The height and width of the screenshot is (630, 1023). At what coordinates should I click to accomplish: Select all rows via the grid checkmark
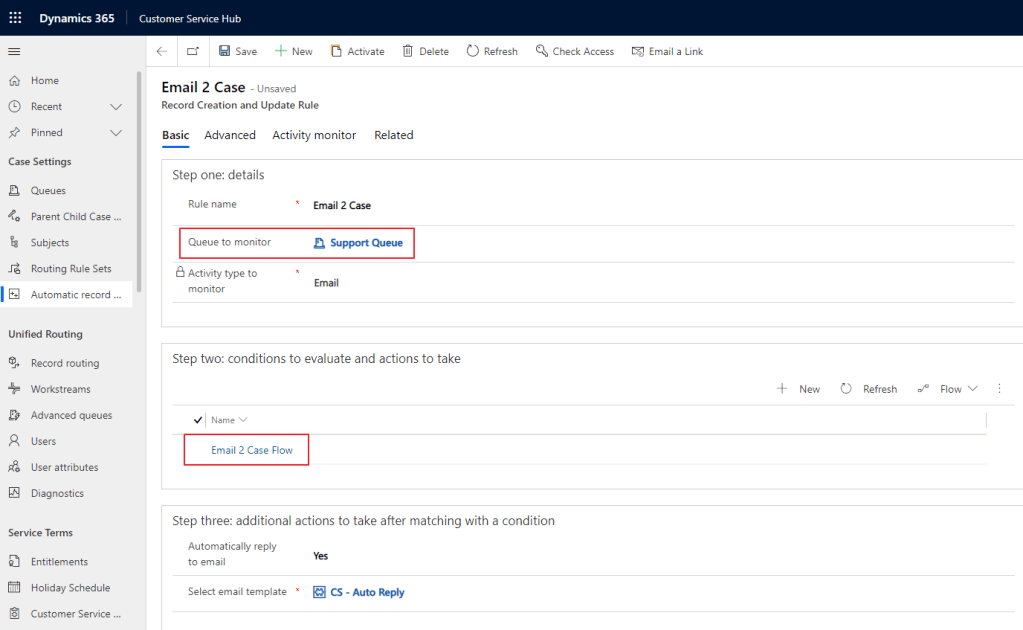tap(197, 420)
